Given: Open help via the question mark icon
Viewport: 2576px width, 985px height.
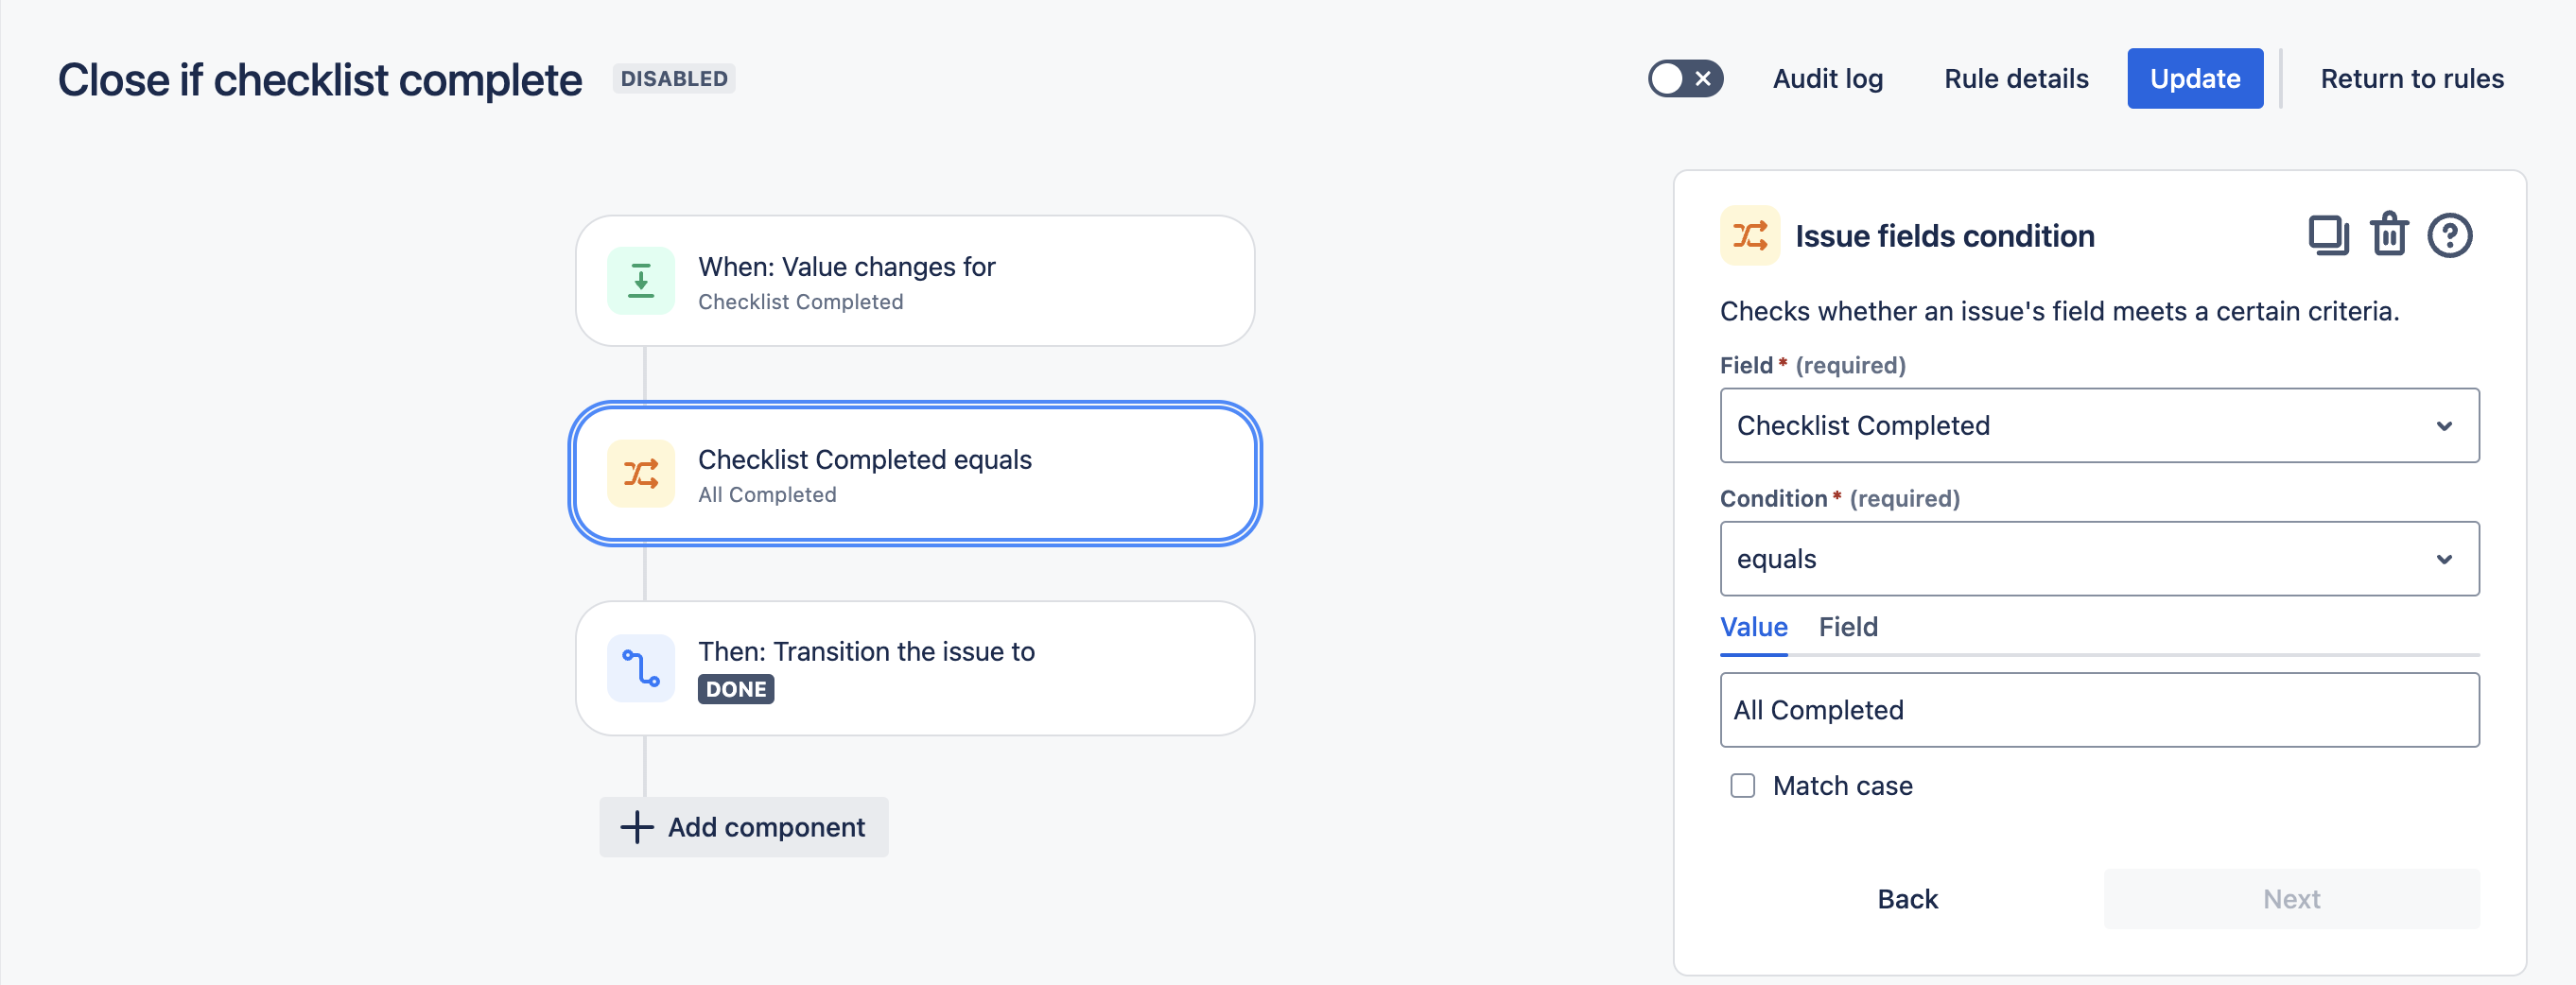Looking at the screenshot, I should tap(2449, 236).
